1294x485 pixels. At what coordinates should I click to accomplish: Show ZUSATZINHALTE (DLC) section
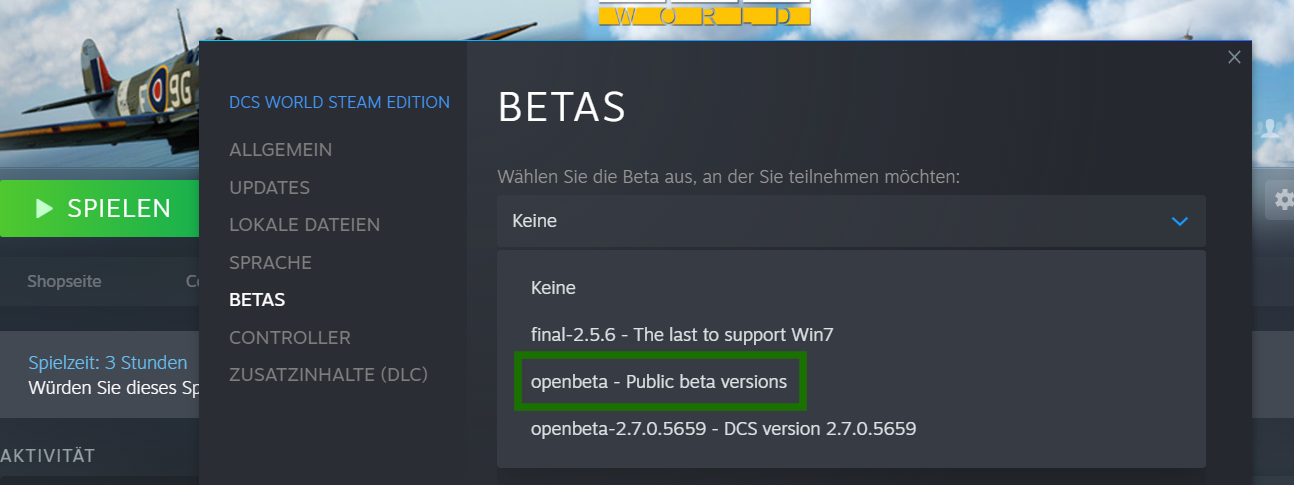click(328, 375)
